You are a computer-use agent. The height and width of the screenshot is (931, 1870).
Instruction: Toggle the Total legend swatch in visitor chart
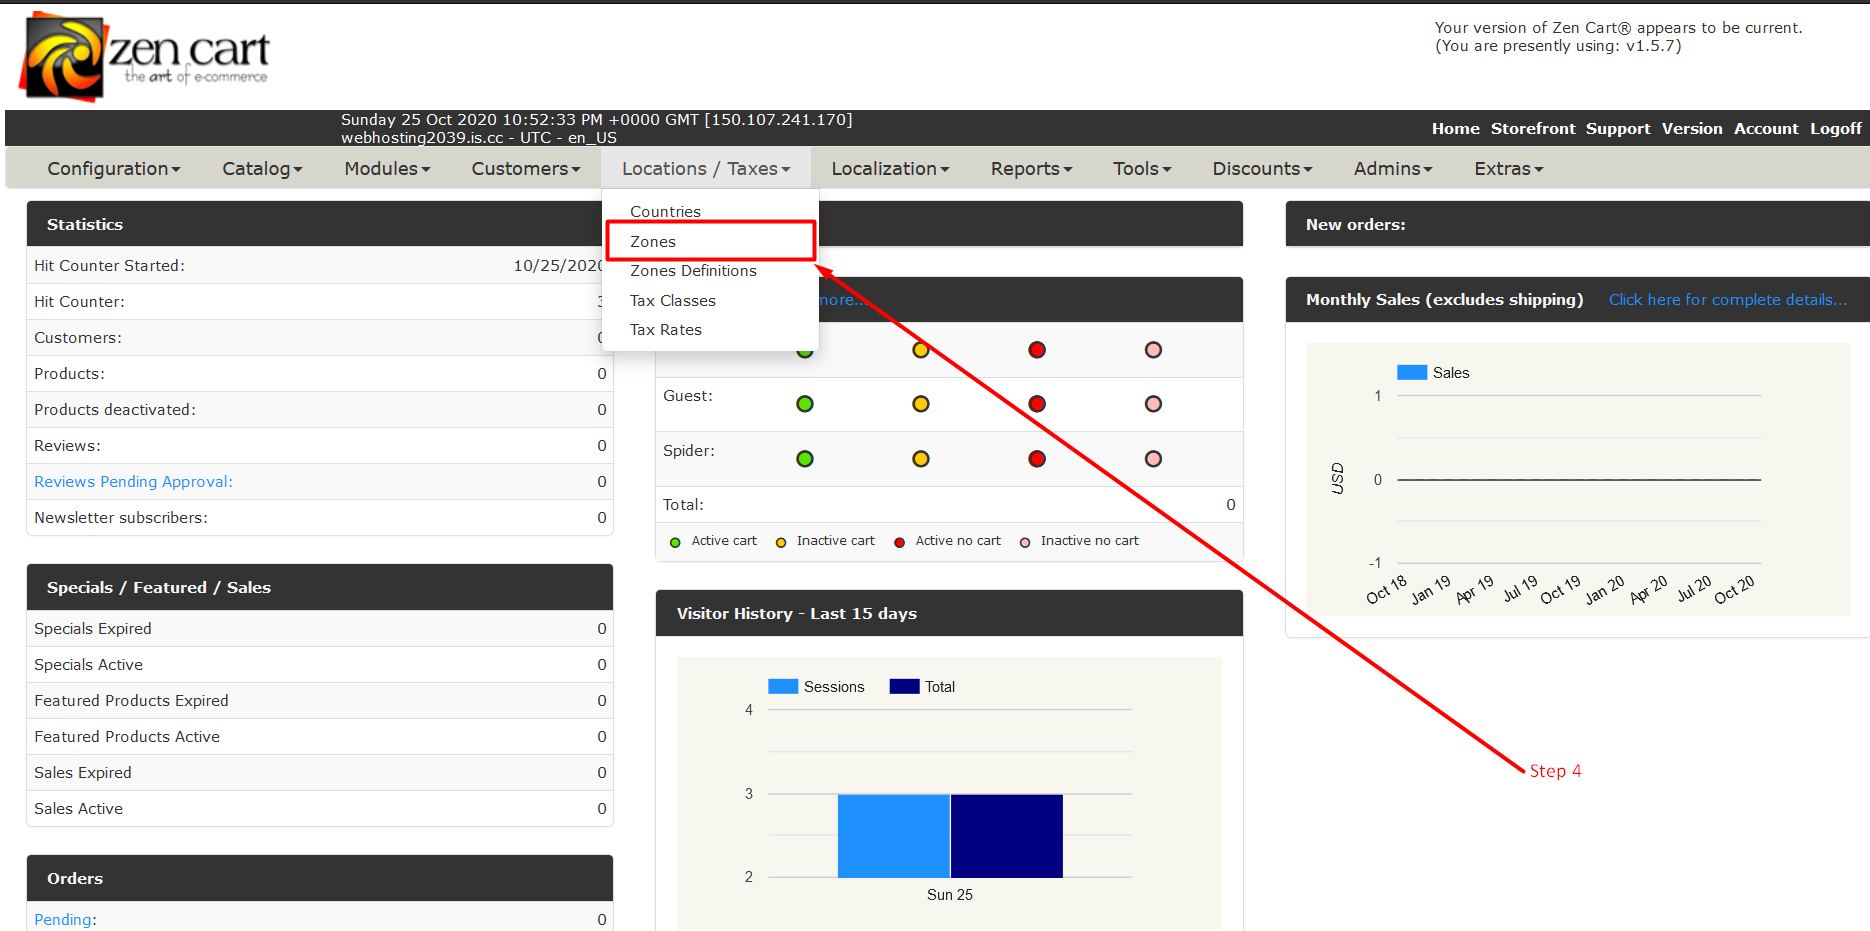[904, 687]
